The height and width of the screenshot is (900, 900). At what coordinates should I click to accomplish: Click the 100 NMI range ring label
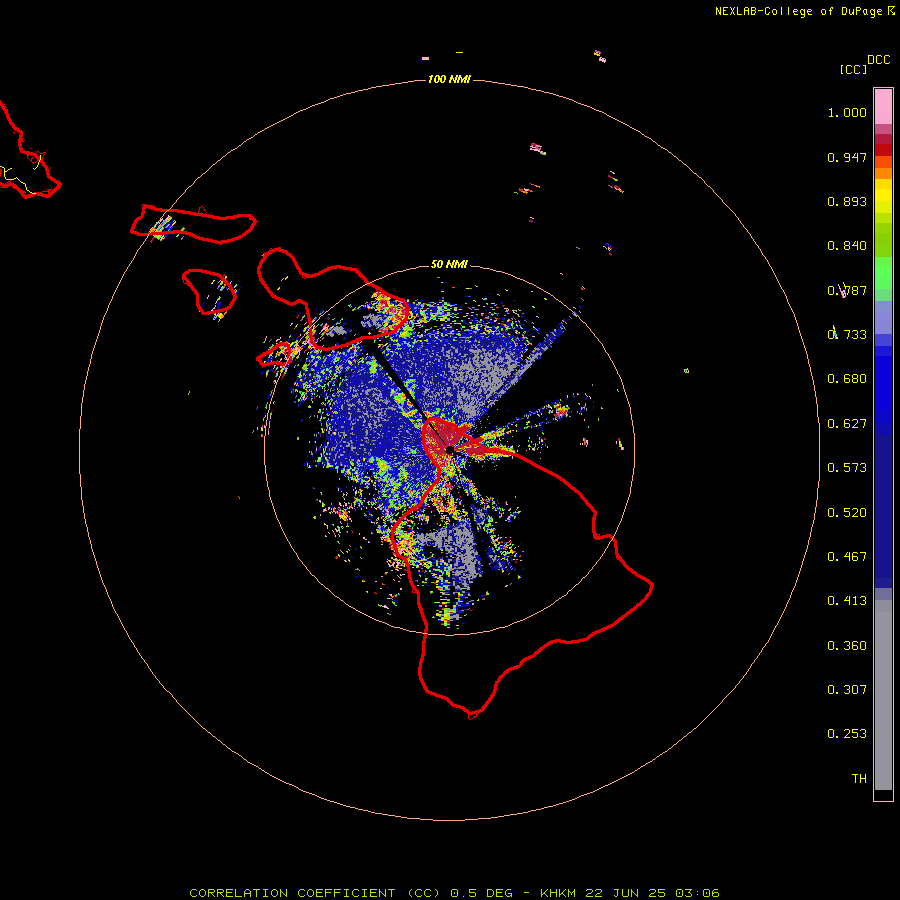click(449, 79)
